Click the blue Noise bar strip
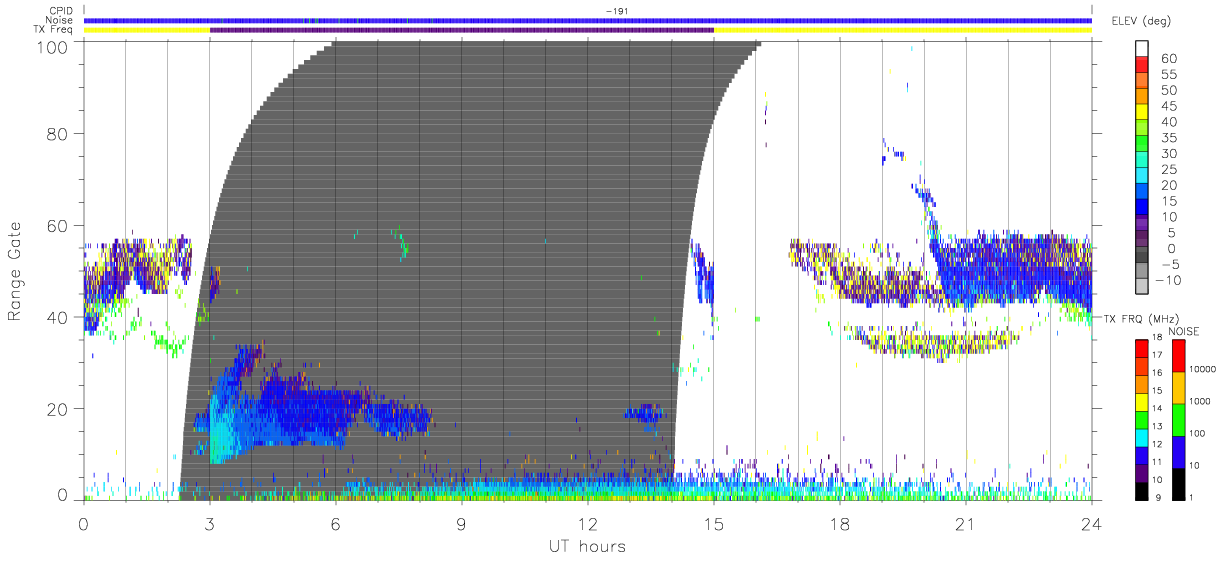 (x=588, y=20)
